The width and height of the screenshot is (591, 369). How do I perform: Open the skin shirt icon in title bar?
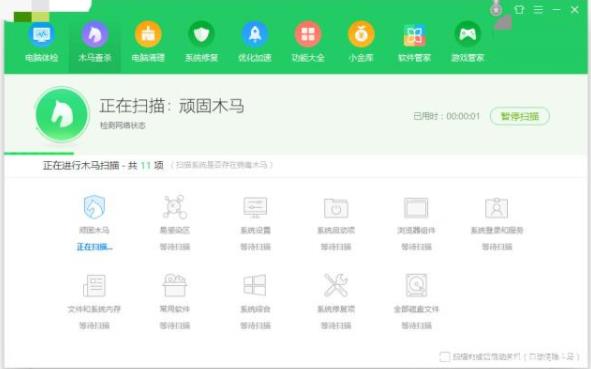519,10
